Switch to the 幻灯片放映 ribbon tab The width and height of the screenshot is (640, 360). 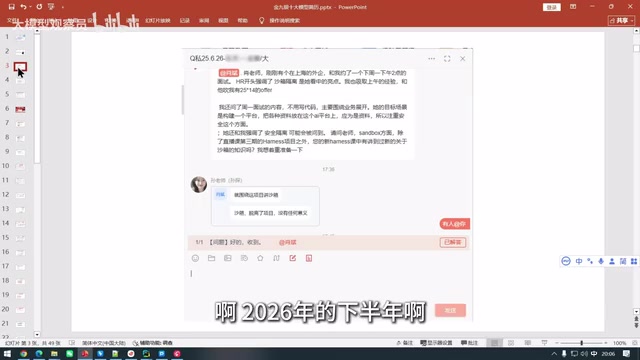tap(158, 20)
